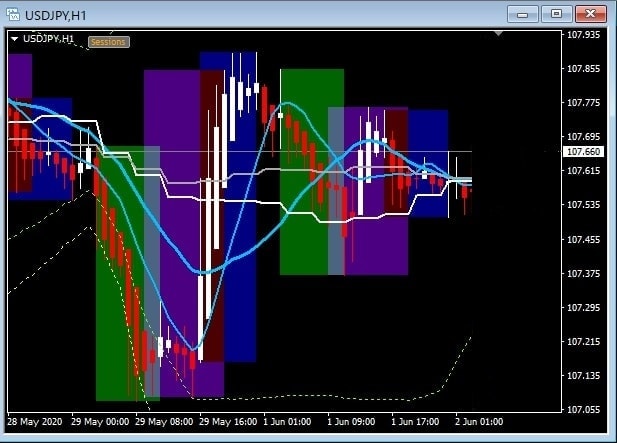The width and height of the screenshot is (617, 443).
Task: Expand the USDJPY,H1 chart dropdown triangle
Action: click(14, 38)
